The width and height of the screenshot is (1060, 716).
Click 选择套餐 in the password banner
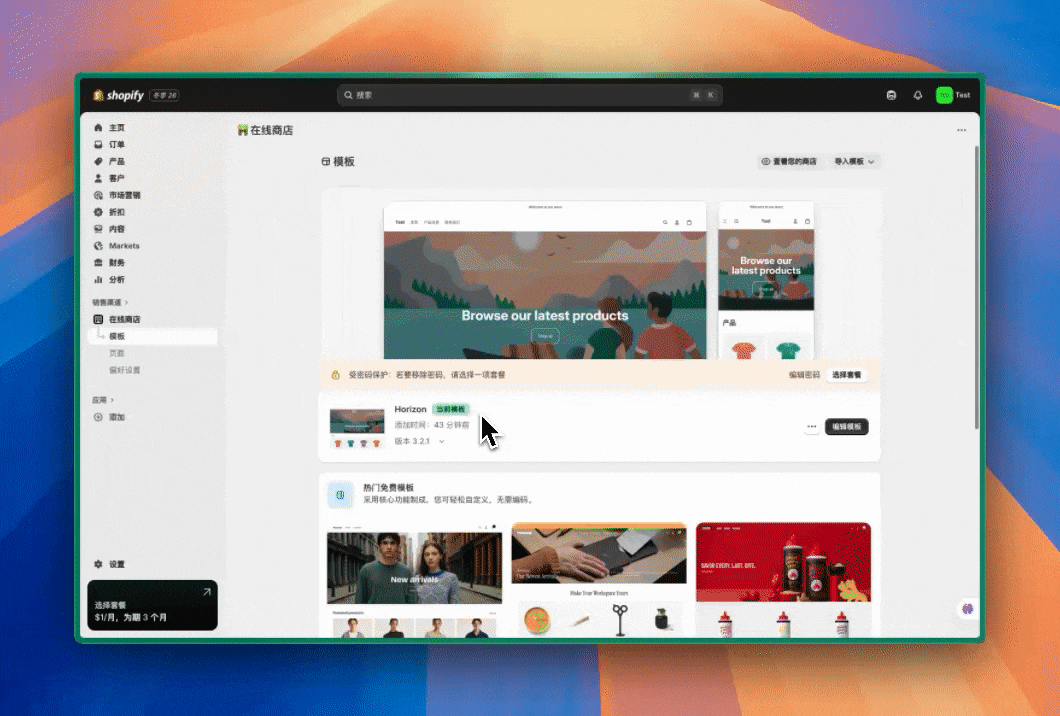click(846, 375)
